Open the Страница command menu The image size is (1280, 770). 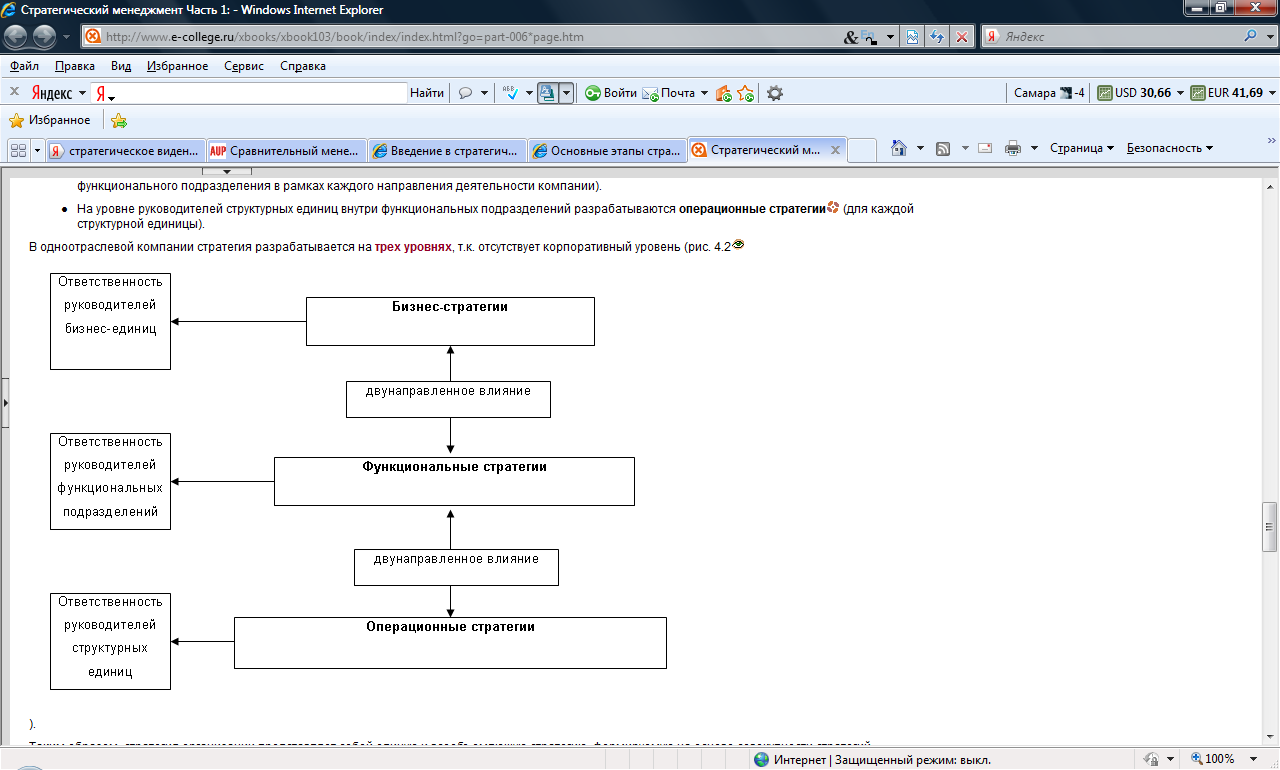point(1082,148)
